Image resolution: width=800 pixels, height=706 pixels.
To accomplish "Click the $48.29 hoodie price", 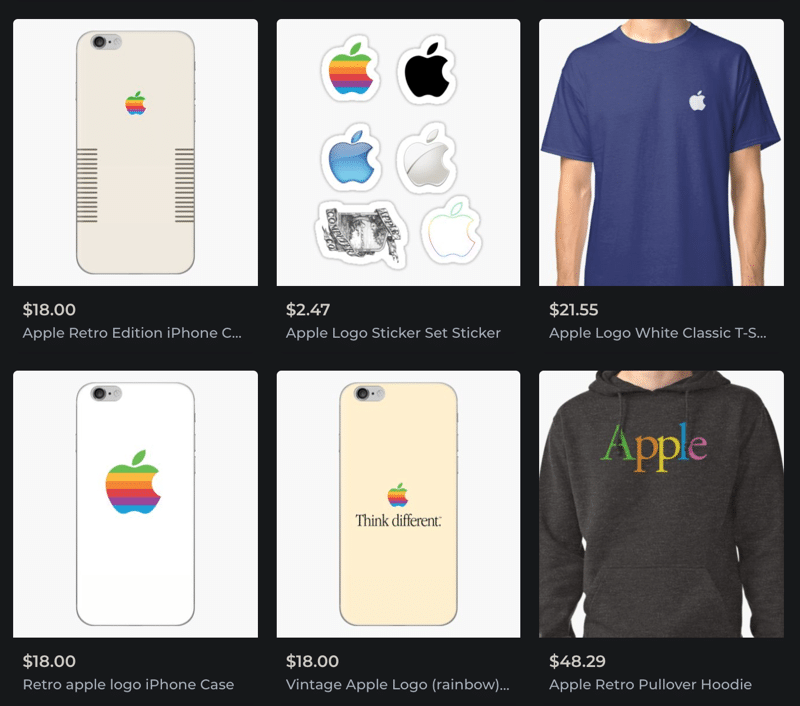I will (577, 661).
